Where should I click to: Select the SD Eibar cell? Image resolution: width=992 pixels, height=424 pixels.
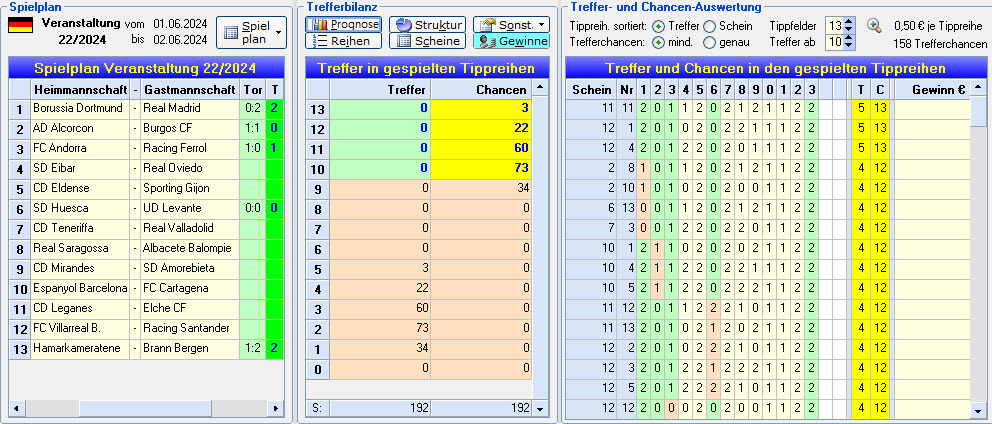[x=80, y=168]
